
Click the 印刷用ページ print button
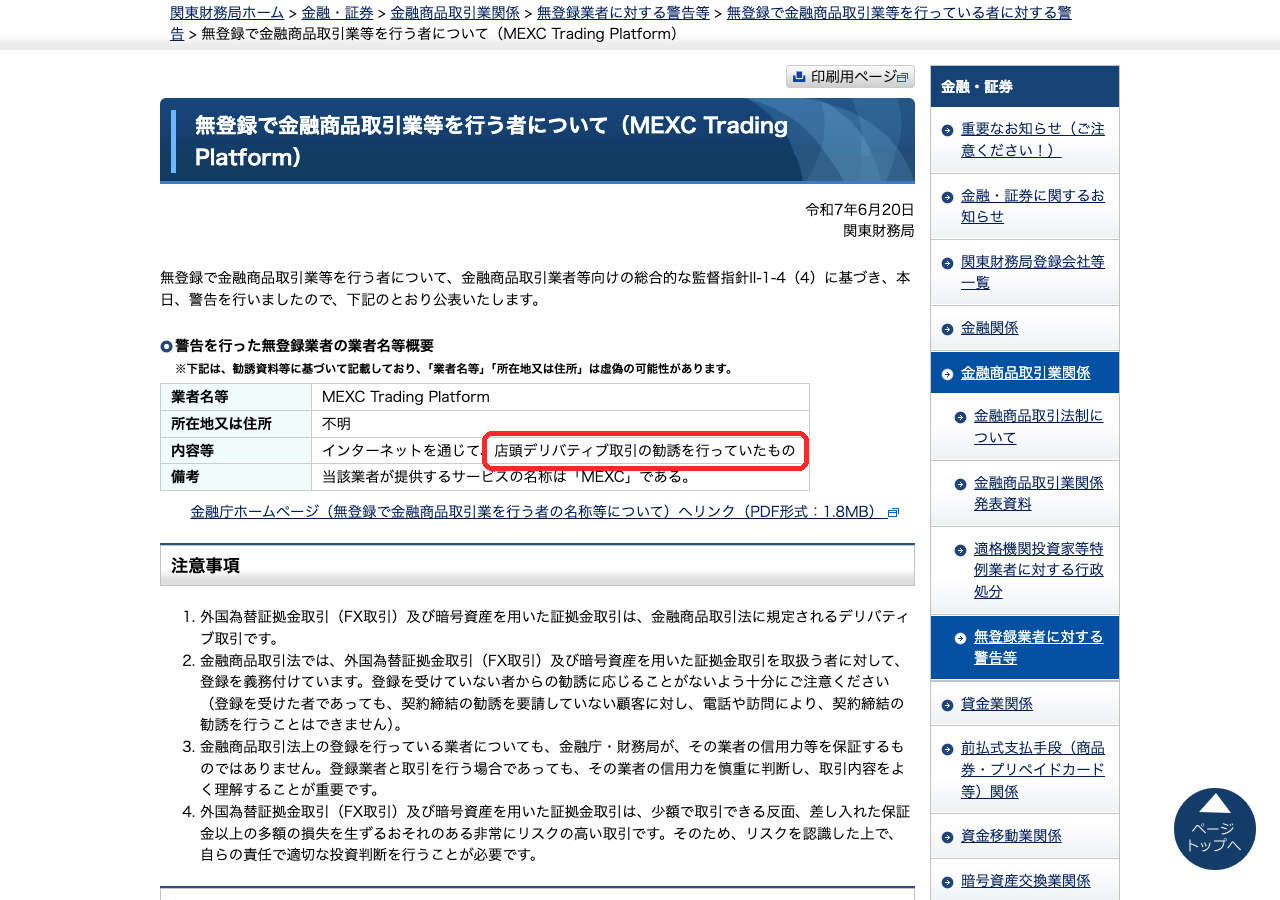click(850, 77)
